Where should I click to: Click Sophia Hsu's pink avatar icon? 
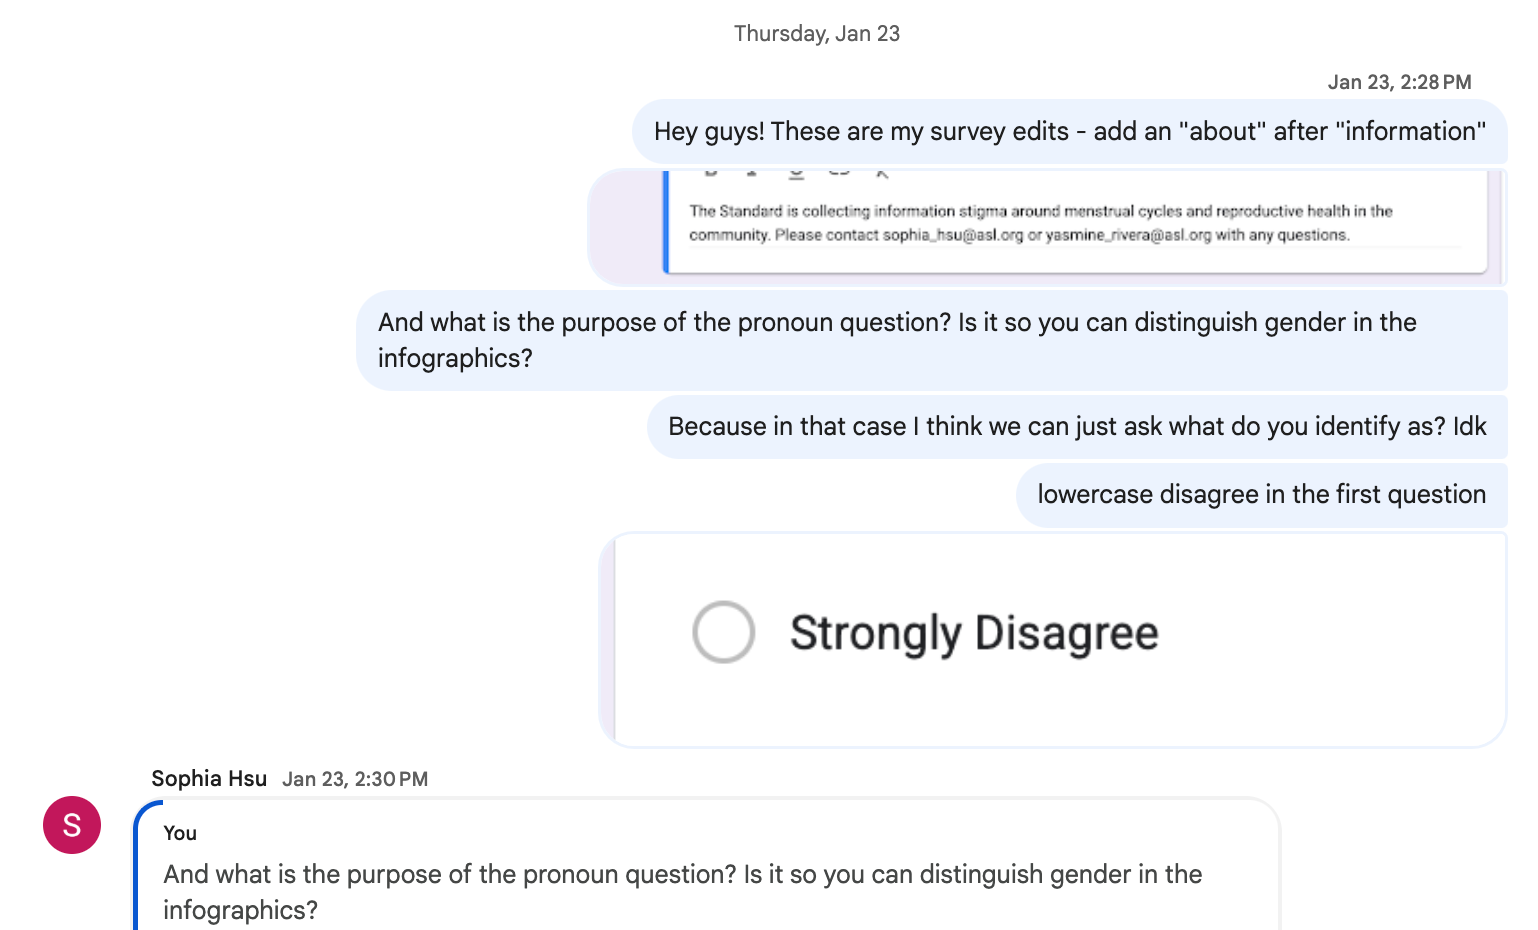click(x=72, y=825)
